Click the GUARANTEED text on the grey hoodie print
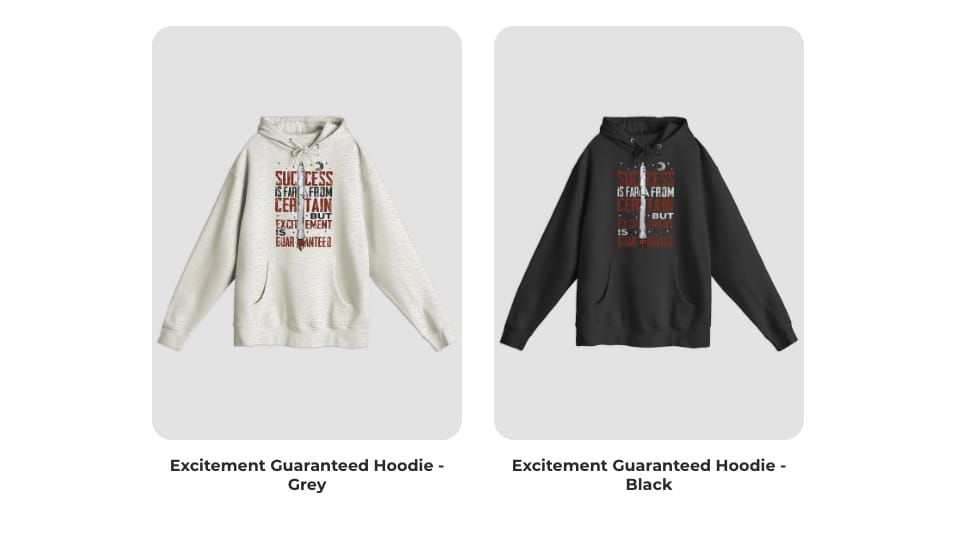This screenshot has height=539, width=958. [x=304, y=242]
